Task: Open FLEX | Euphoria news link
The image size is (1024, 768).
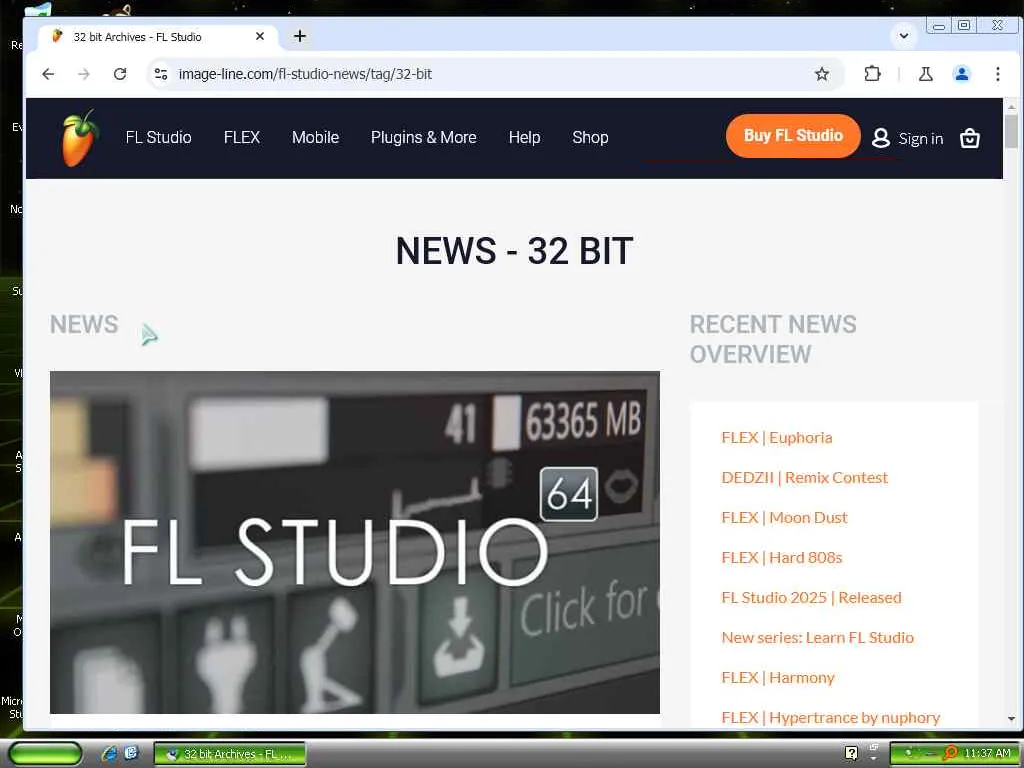Action: click(776, 438)
